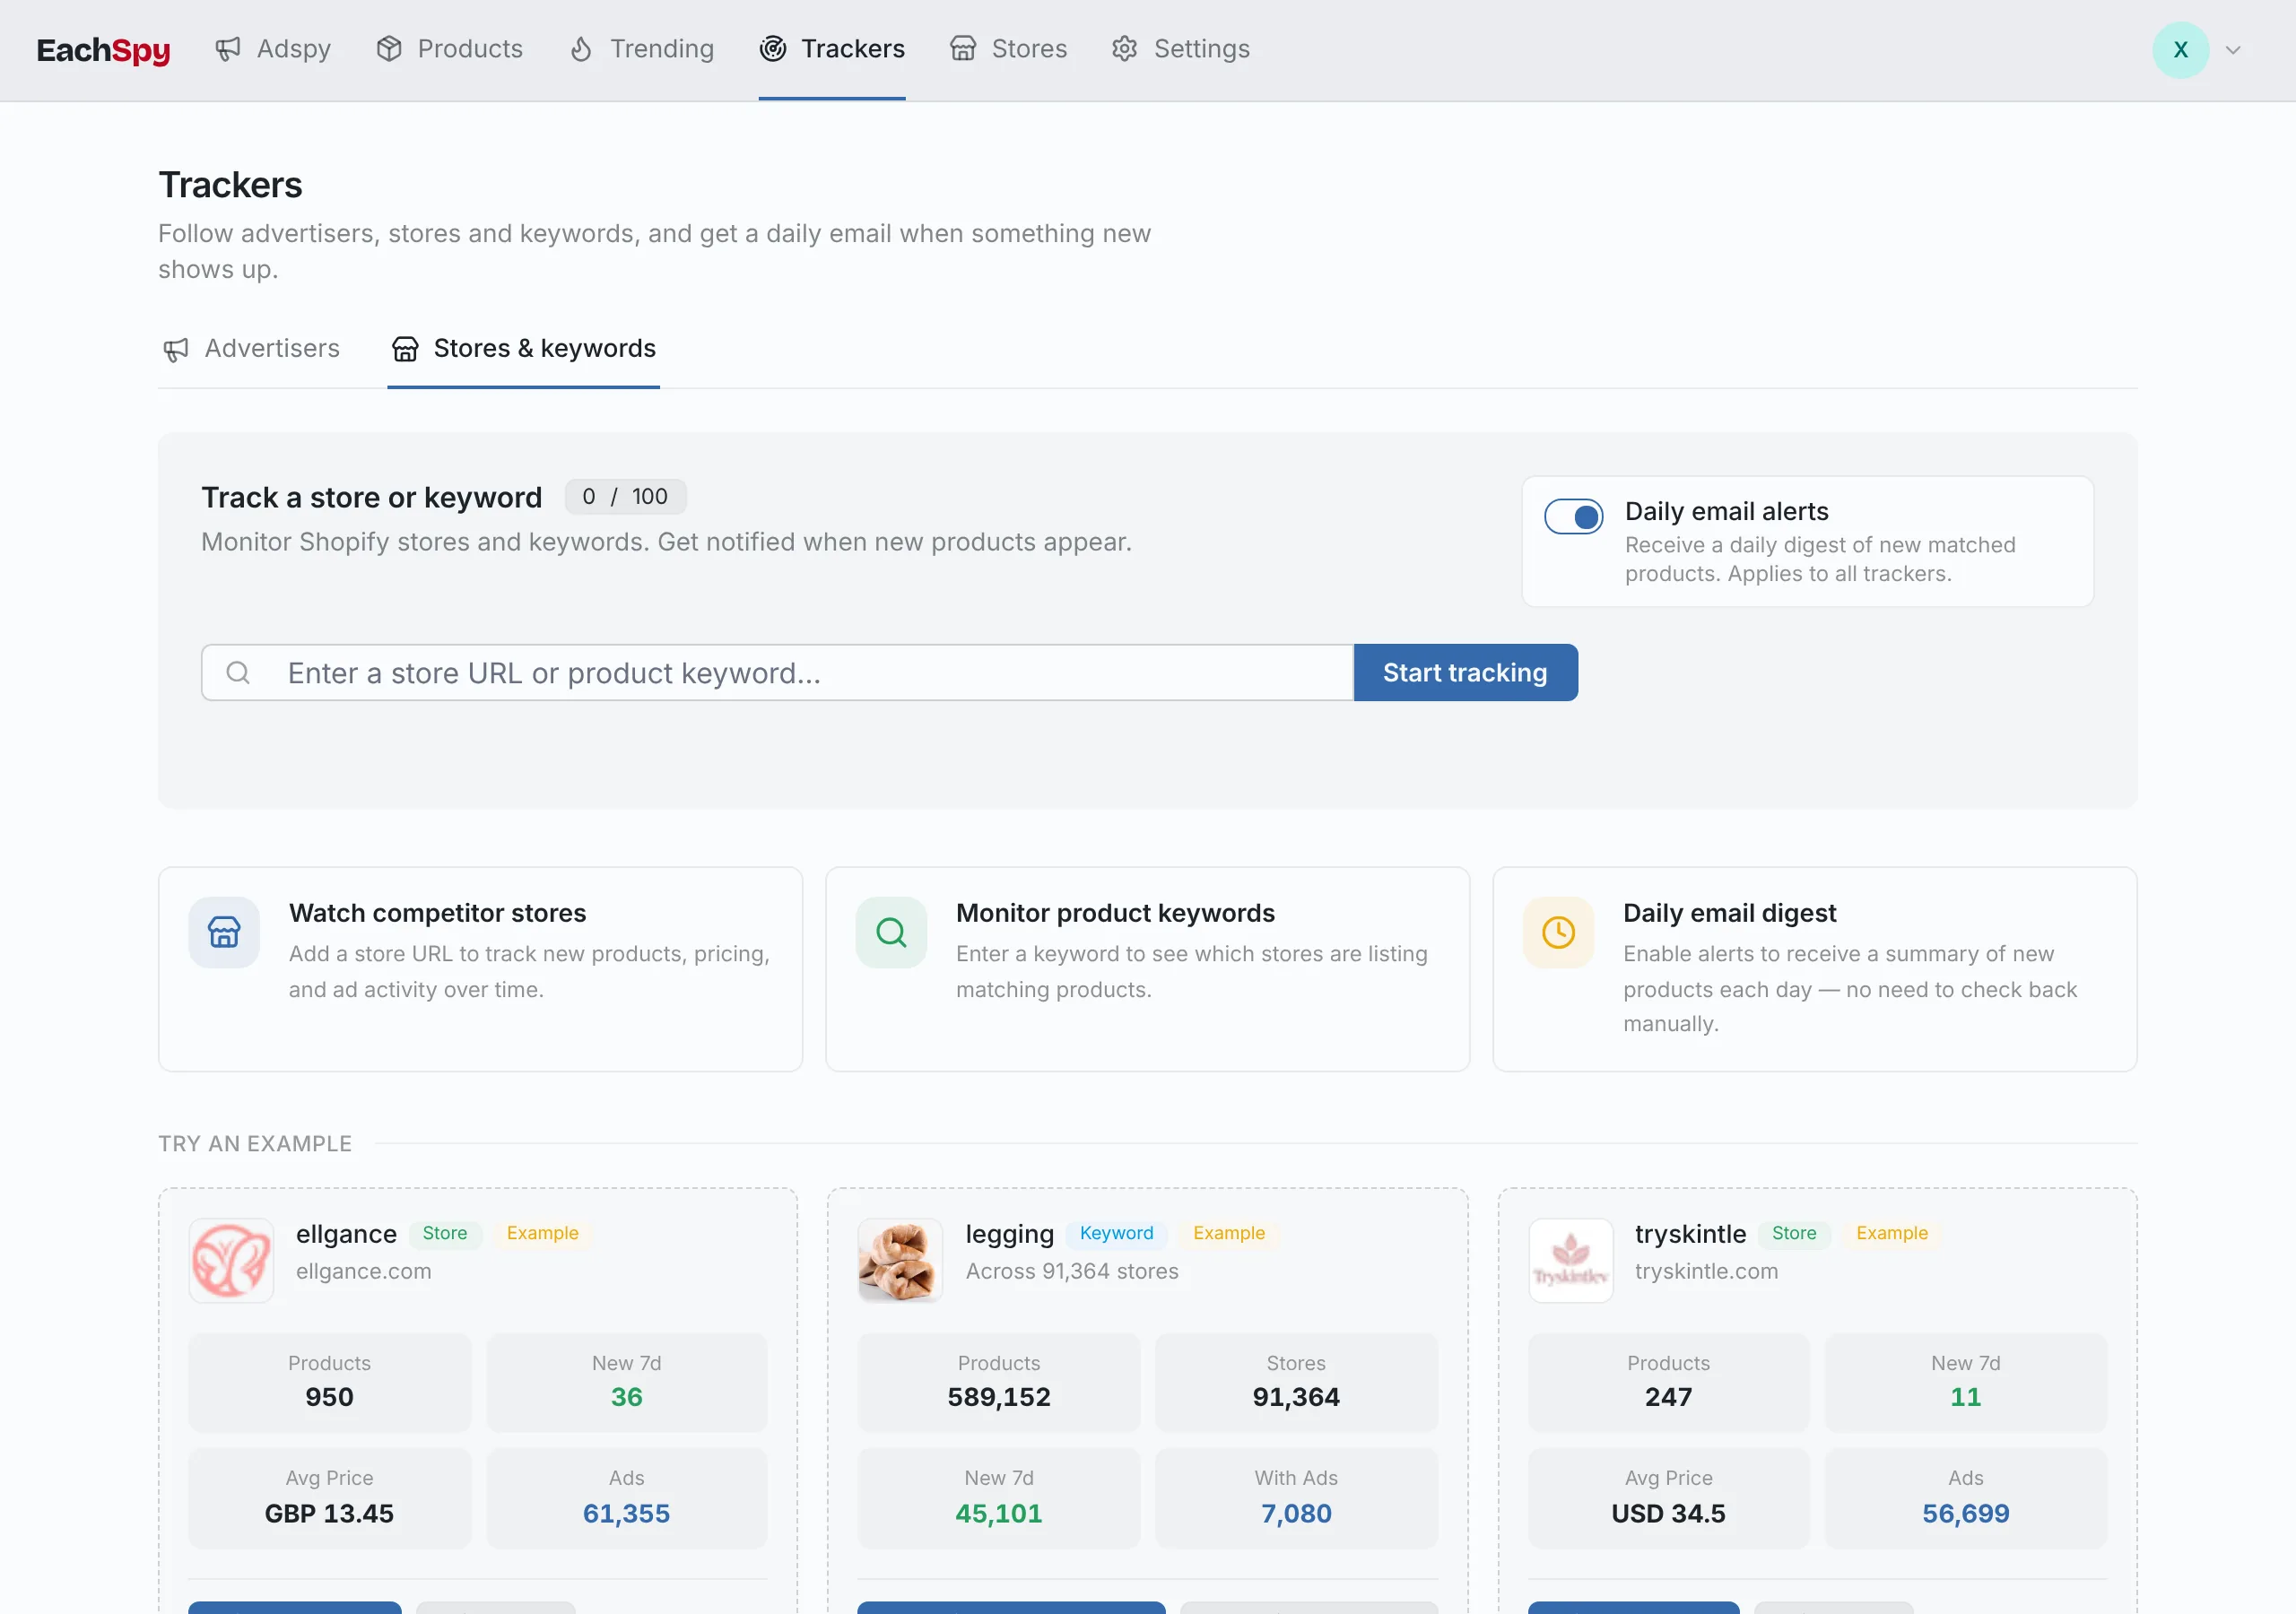The height and width of the screenshot is (1614, 2296).
Task: Click ellgance Ads value 61,355
Action: (626, 1514)
